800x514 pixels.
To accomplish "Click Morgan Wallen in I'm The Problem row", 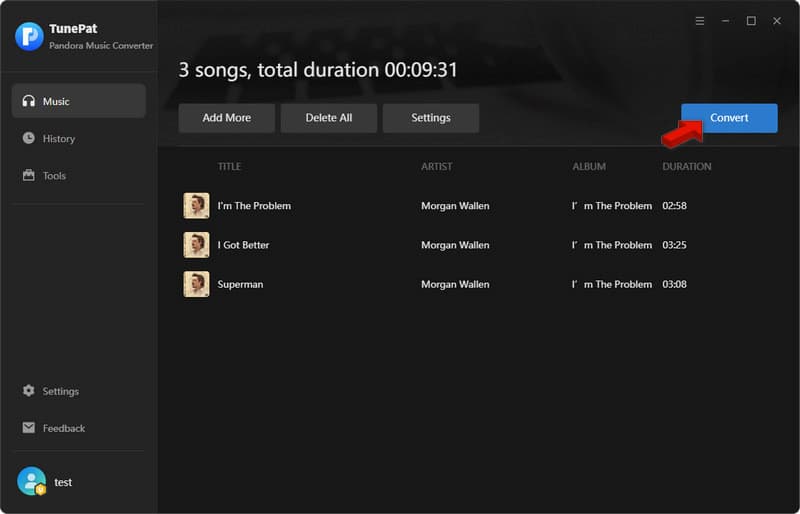I will (455, 206).
